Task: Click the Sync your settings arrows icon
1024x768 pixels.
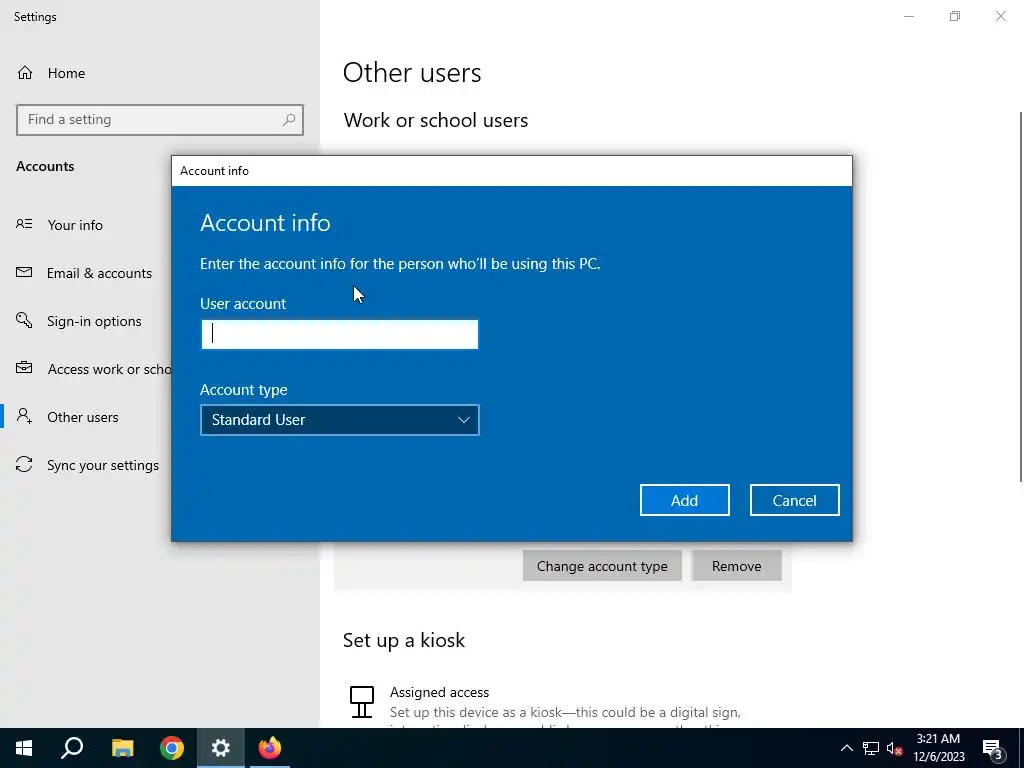Action: [x=24, y=464]
